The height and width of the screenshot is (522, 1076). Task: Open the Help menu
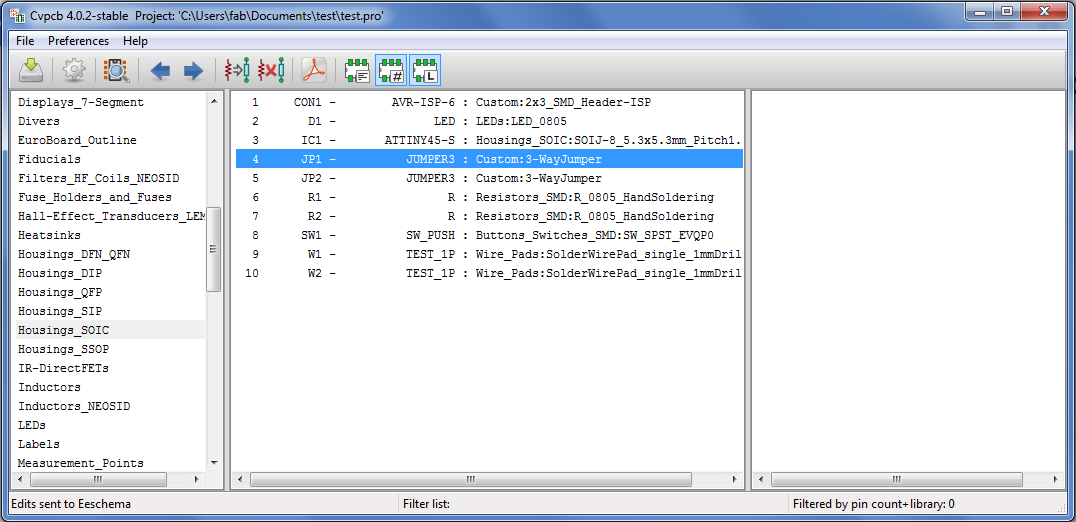135,40
